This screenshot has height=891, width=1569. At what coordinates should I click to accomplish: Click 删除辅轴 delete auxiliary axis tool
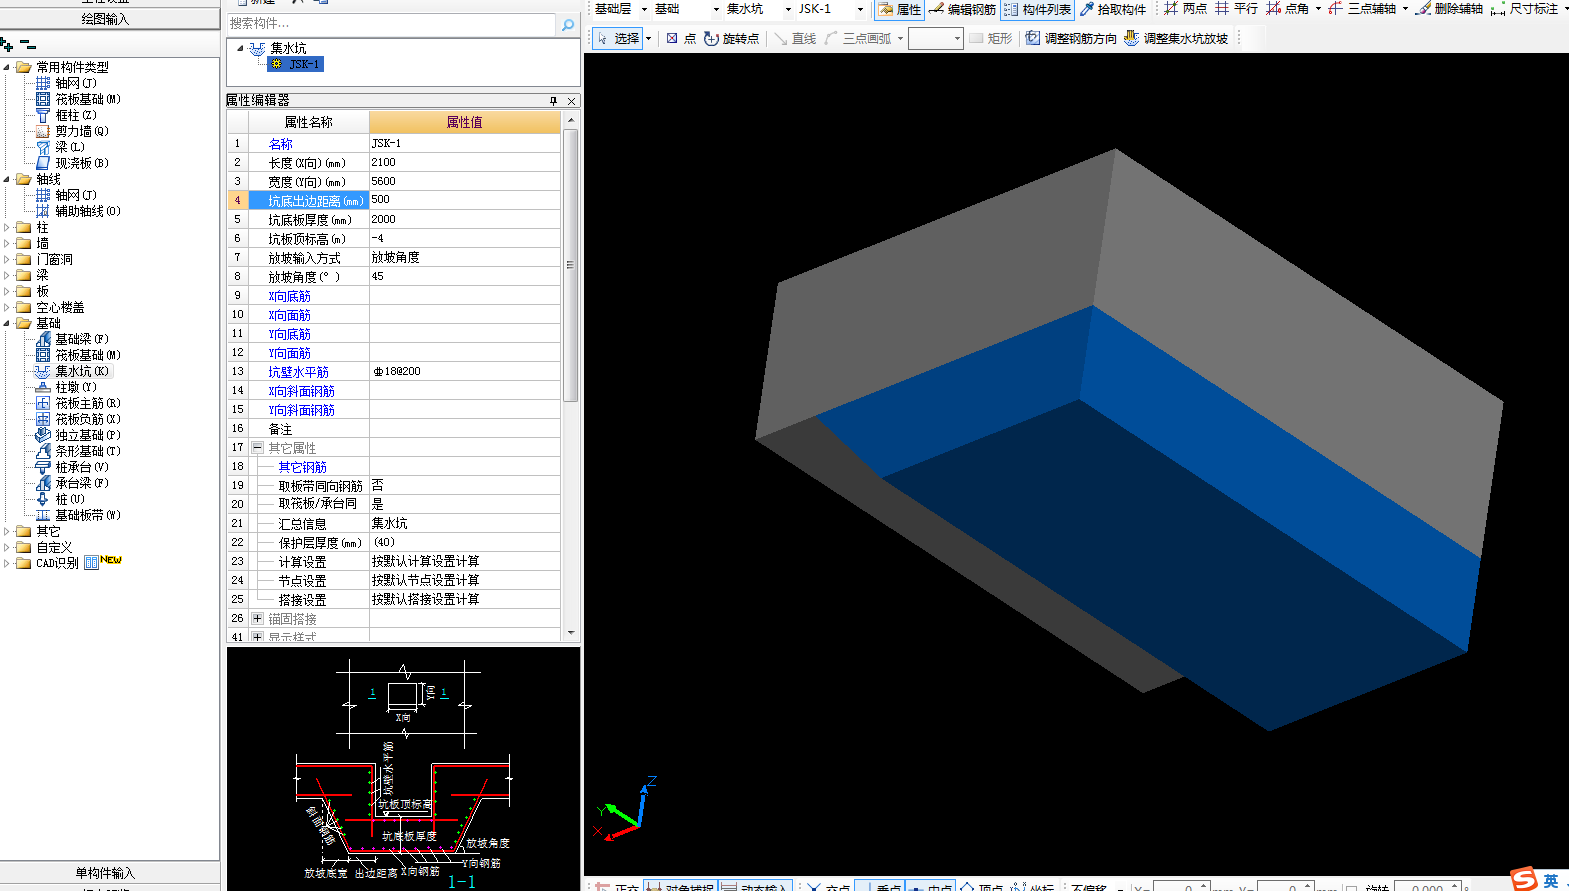tap(1449, 9)
